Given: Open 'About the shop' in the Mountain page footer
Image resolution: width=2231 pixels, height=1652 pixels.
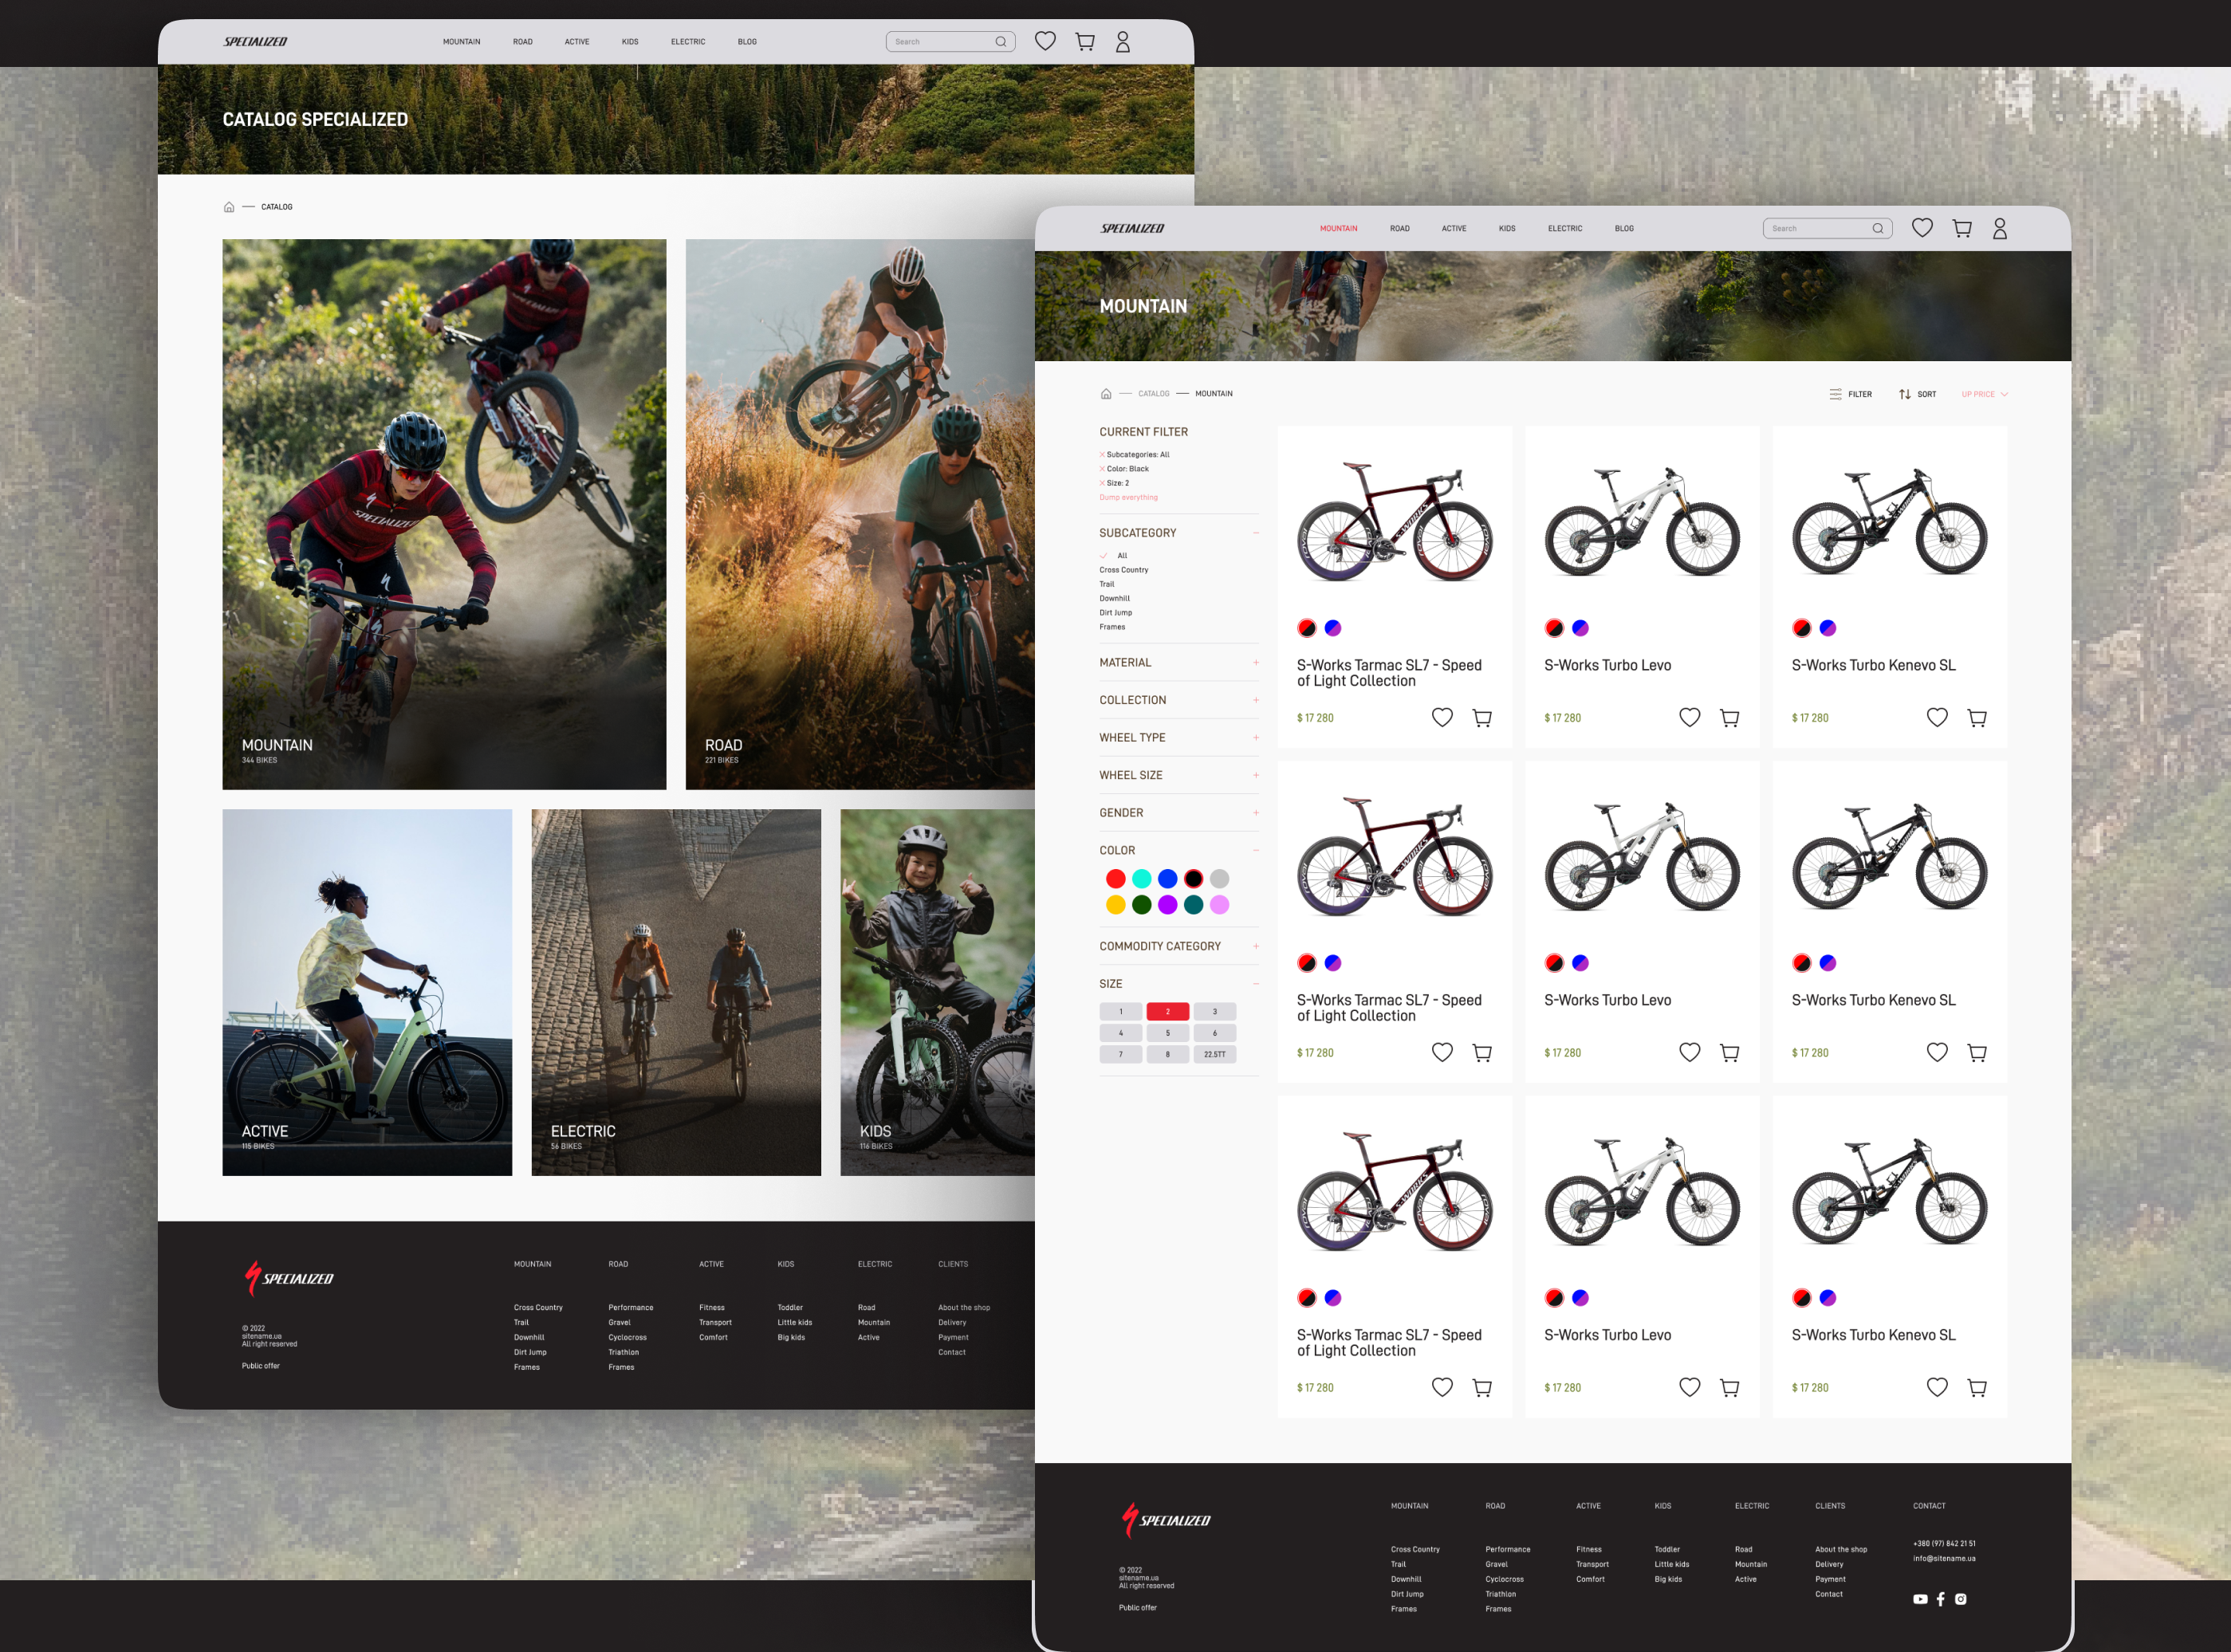Looking at the screenshot, I should pyautogui.click(x=1840, y=1550).
